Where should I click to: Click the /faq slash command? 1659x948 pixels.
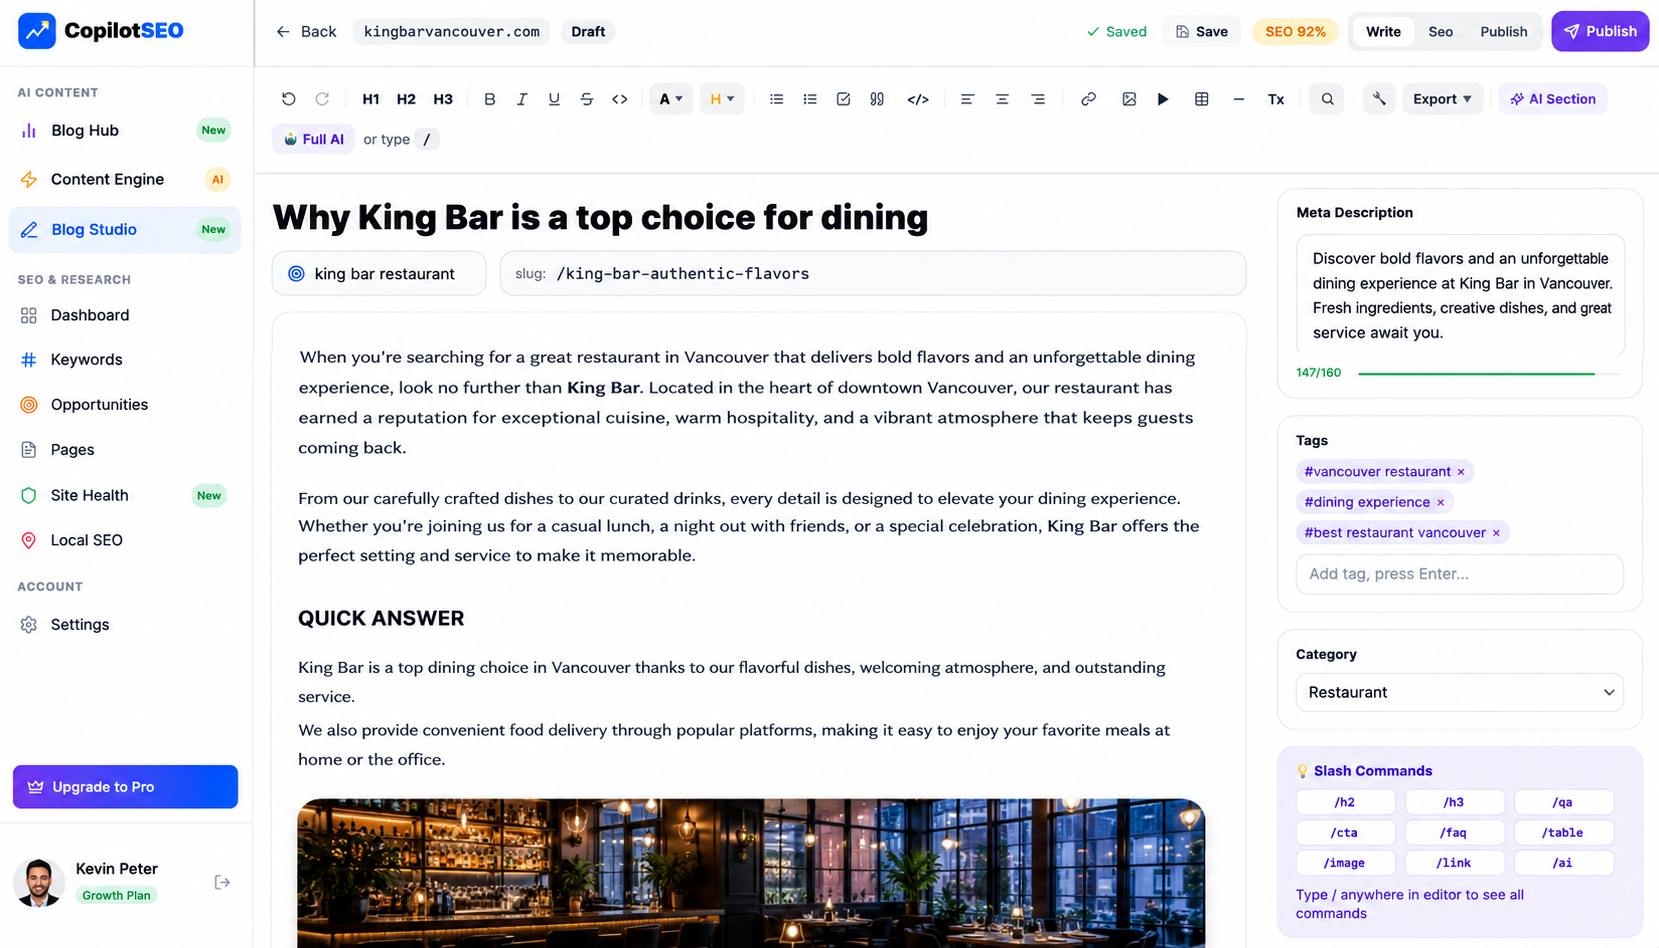[1454, 832]
